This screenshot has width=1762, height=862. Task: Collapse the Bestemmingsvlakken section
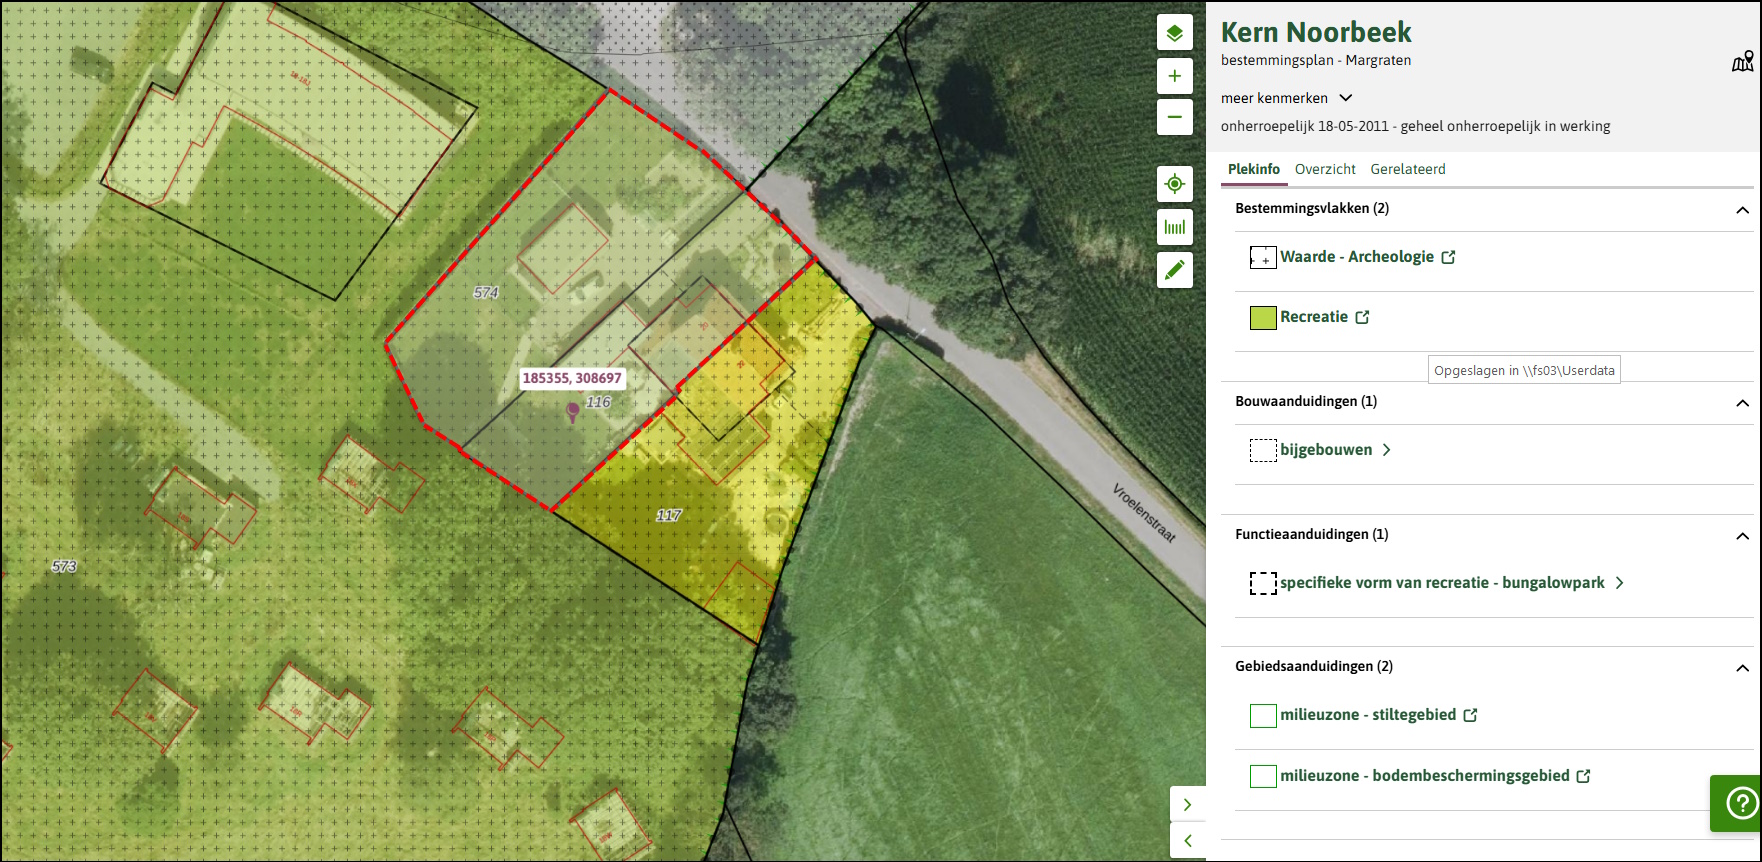pyautogui.click(x=1742, y=210)
